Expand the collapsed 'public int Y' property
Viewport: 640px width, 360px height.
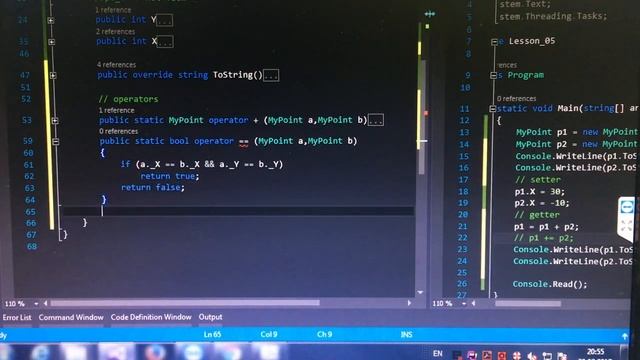[x=51, y=20]
